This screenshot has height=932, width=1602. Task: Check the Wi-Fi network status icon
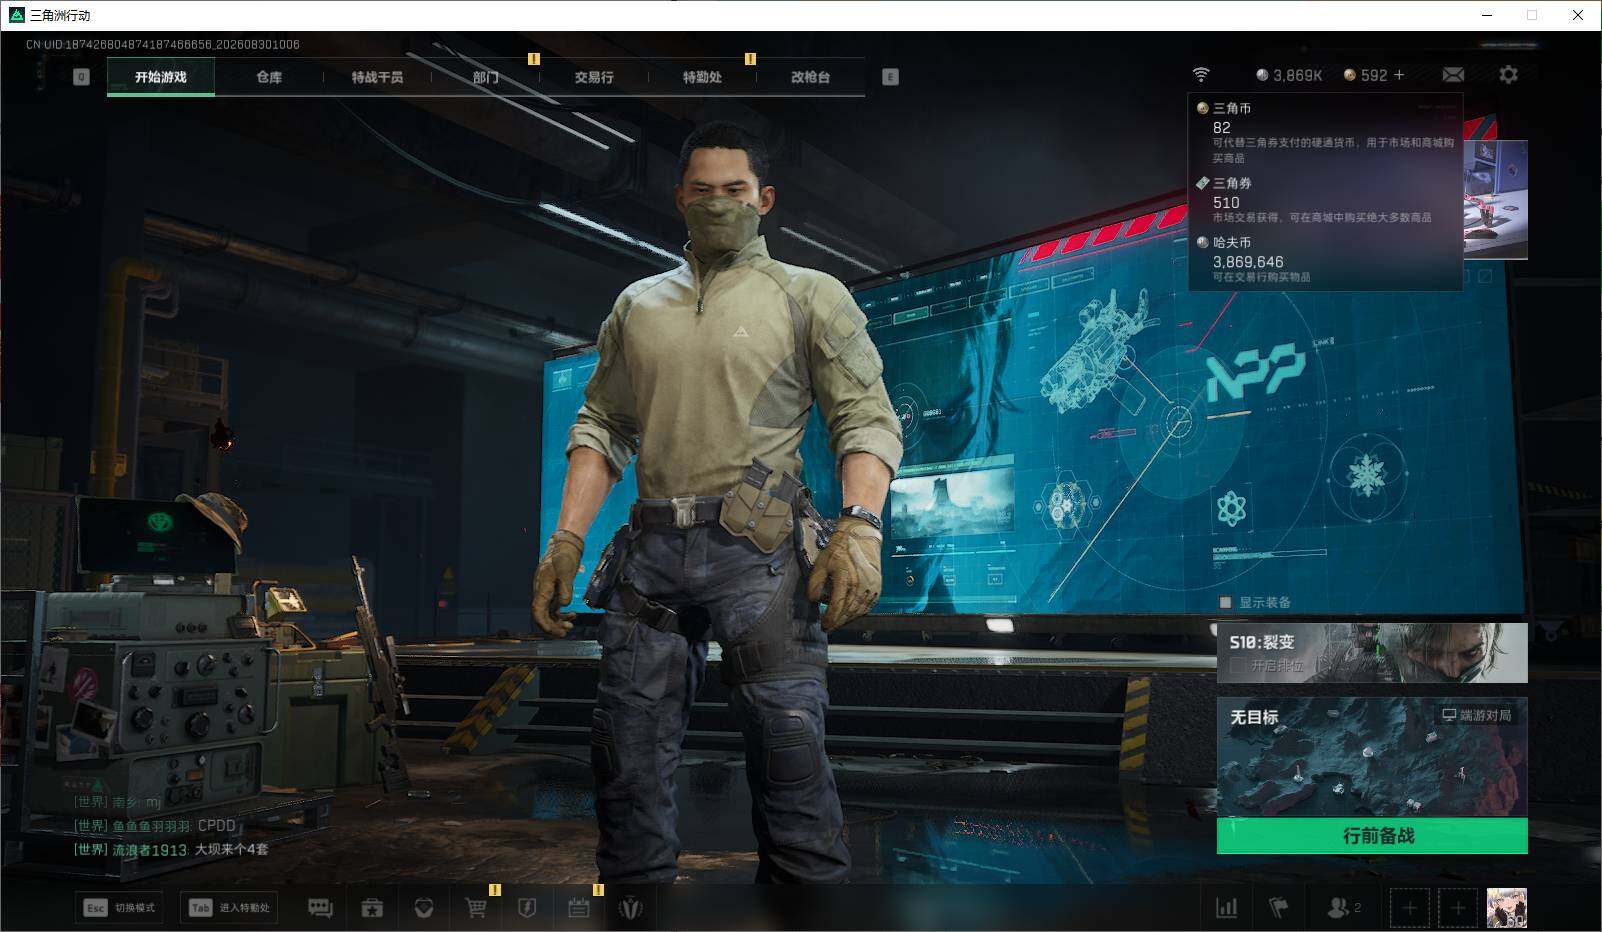[x=1201, y=75]
